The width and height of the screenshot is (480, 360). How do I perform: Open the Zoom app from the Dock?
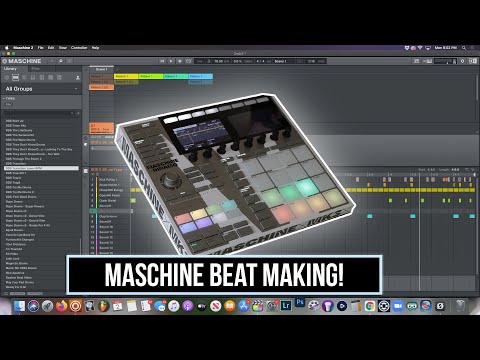(398, 306)
